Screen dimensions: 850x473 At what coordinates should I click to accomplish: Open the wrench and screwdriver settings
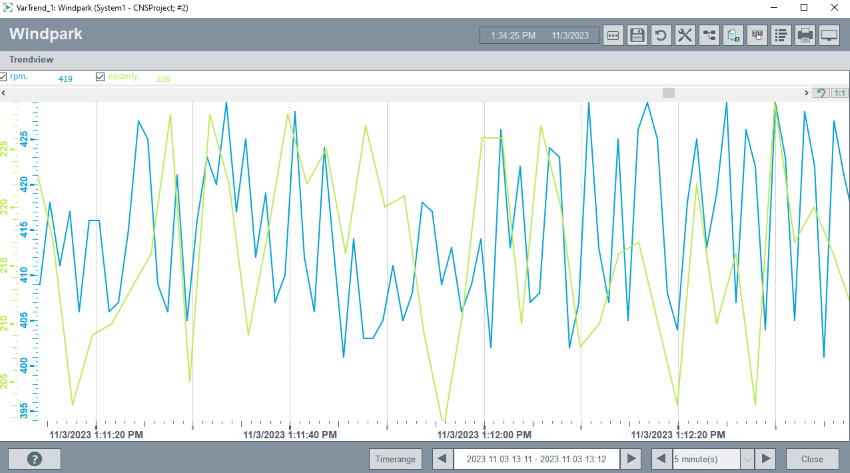pos(685,35)
